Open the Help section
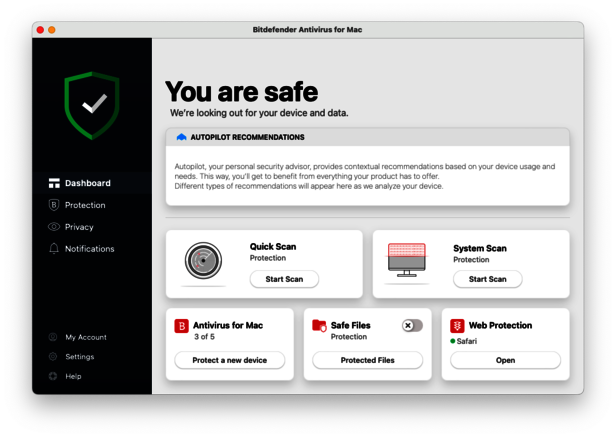 pos(73,376)
